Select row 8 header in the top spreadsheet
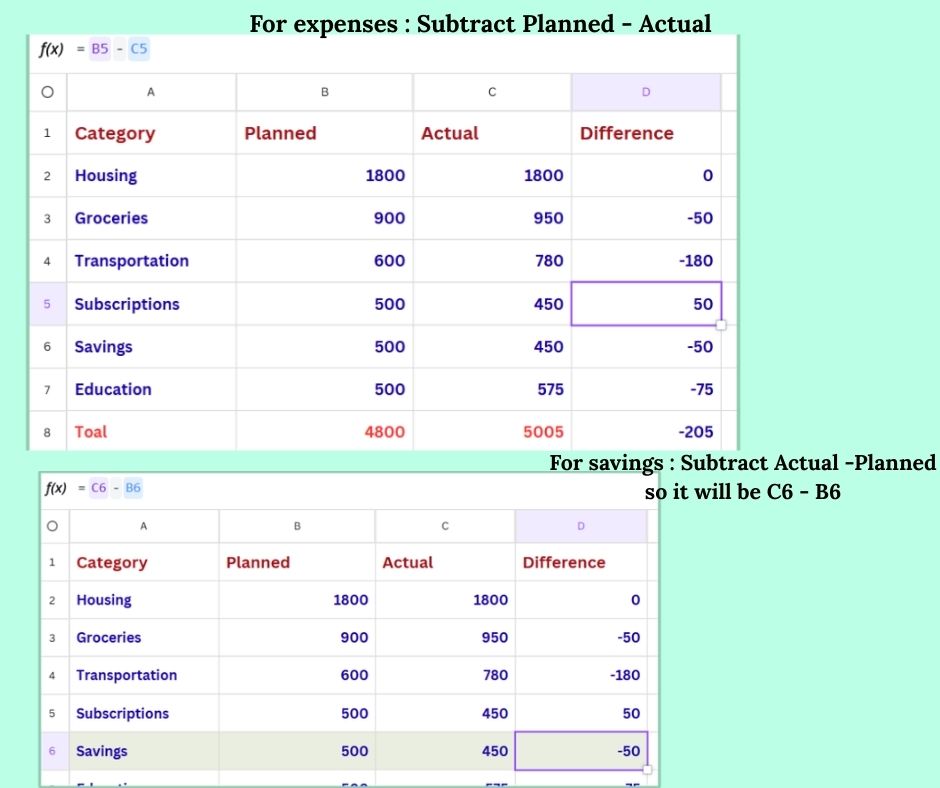Image resolution: width=940 pixels, height=788 pixels. coord(47,432)
